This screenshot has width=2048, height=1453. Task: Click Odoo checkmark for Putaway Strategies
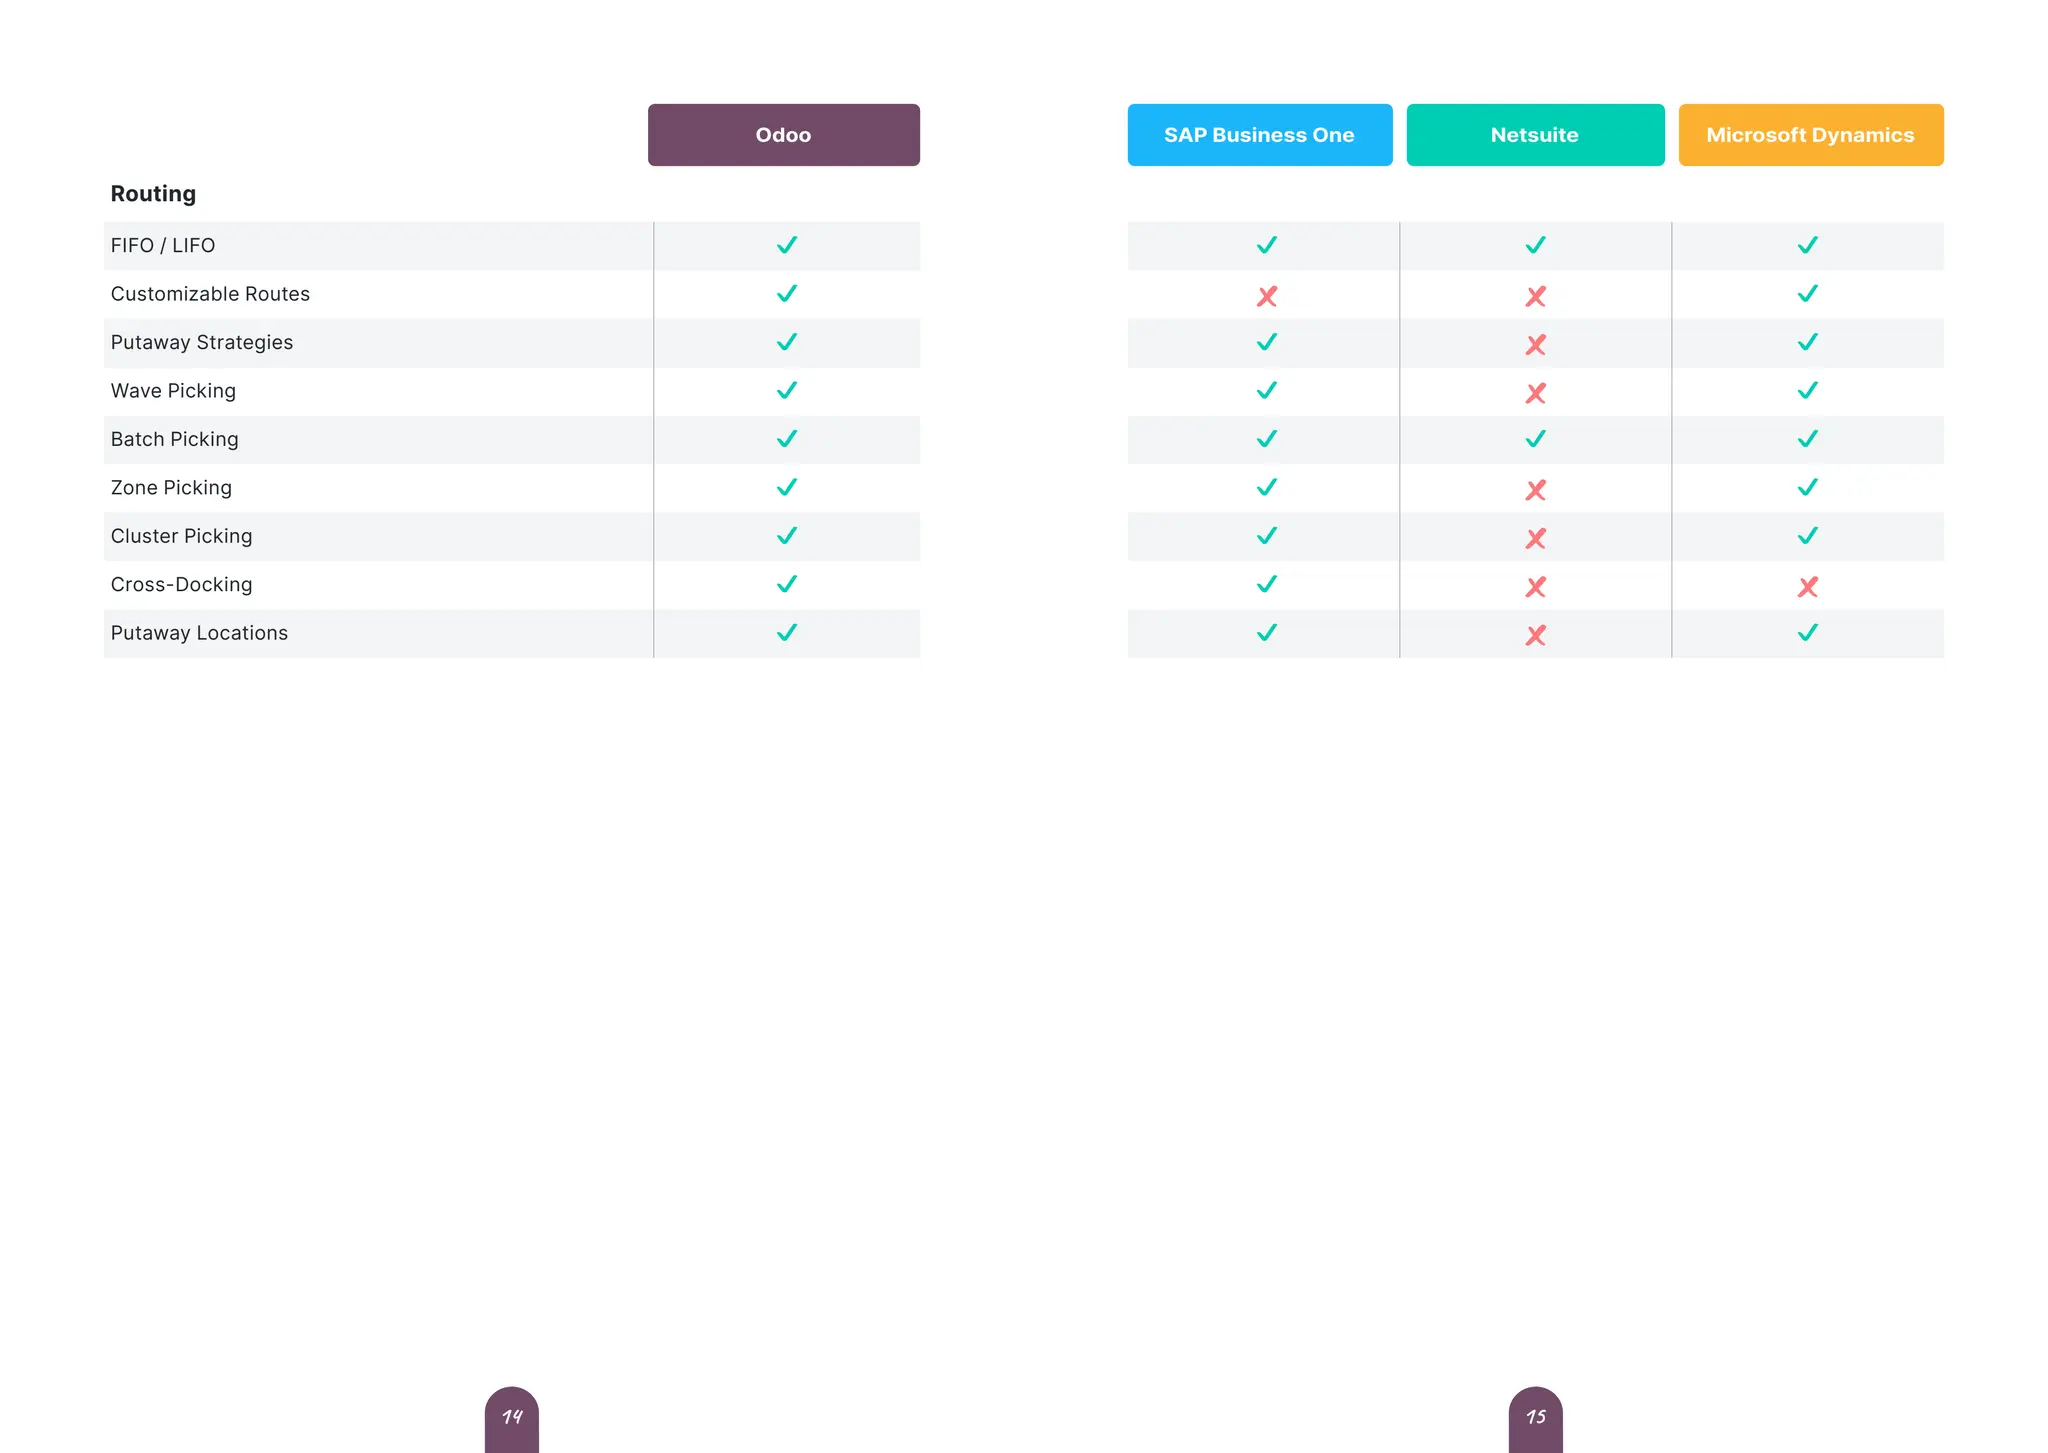[787, 342]
